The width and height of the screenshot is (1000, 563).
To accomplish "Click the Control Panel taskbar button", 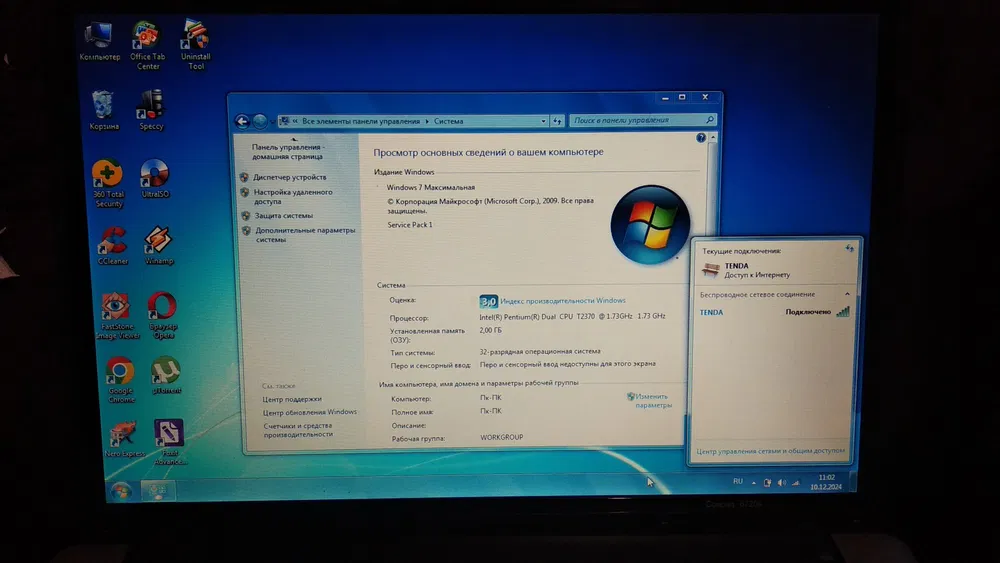I will [x=158, y=490].
